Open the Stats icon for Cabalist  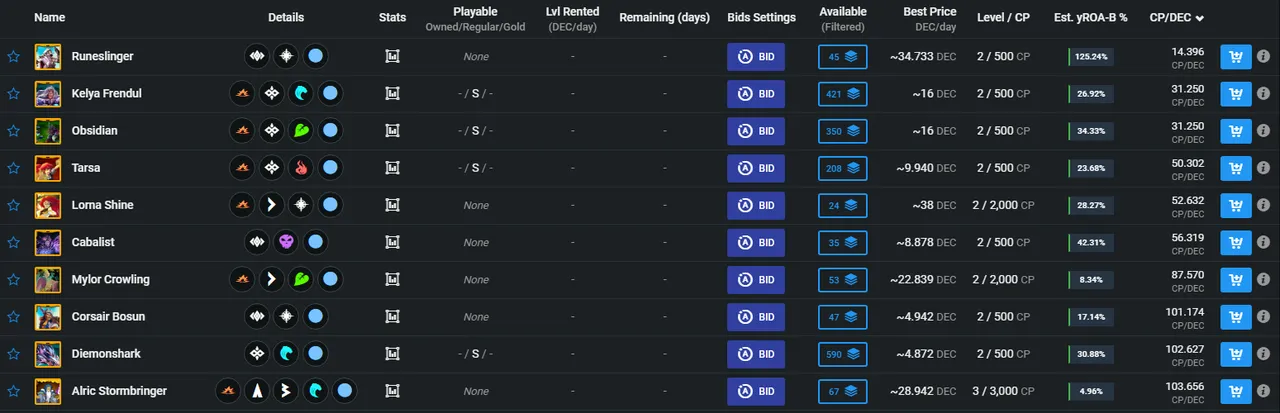click(x=393, y=242)
